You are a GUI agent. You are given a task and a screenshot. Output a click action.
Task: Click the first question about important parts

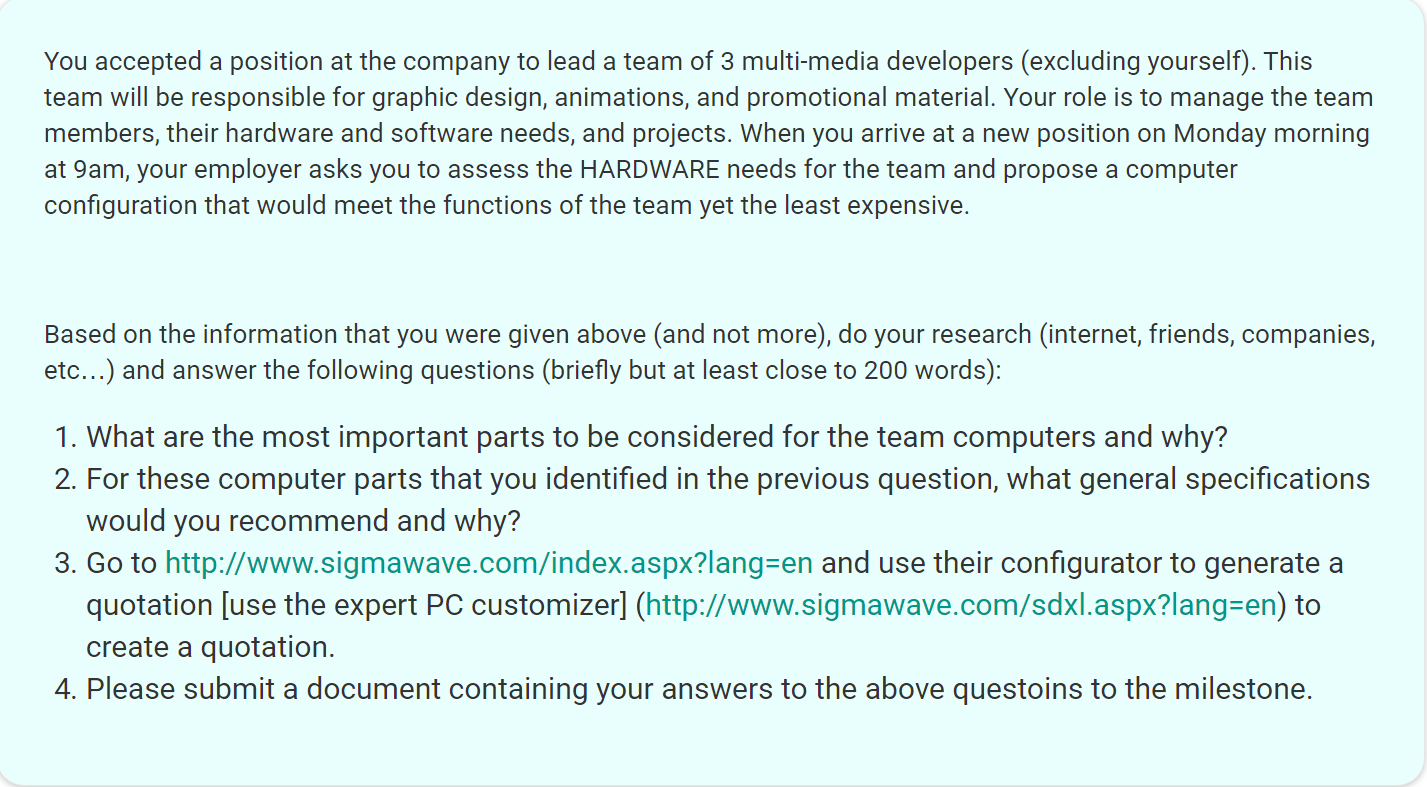[657, 438]
